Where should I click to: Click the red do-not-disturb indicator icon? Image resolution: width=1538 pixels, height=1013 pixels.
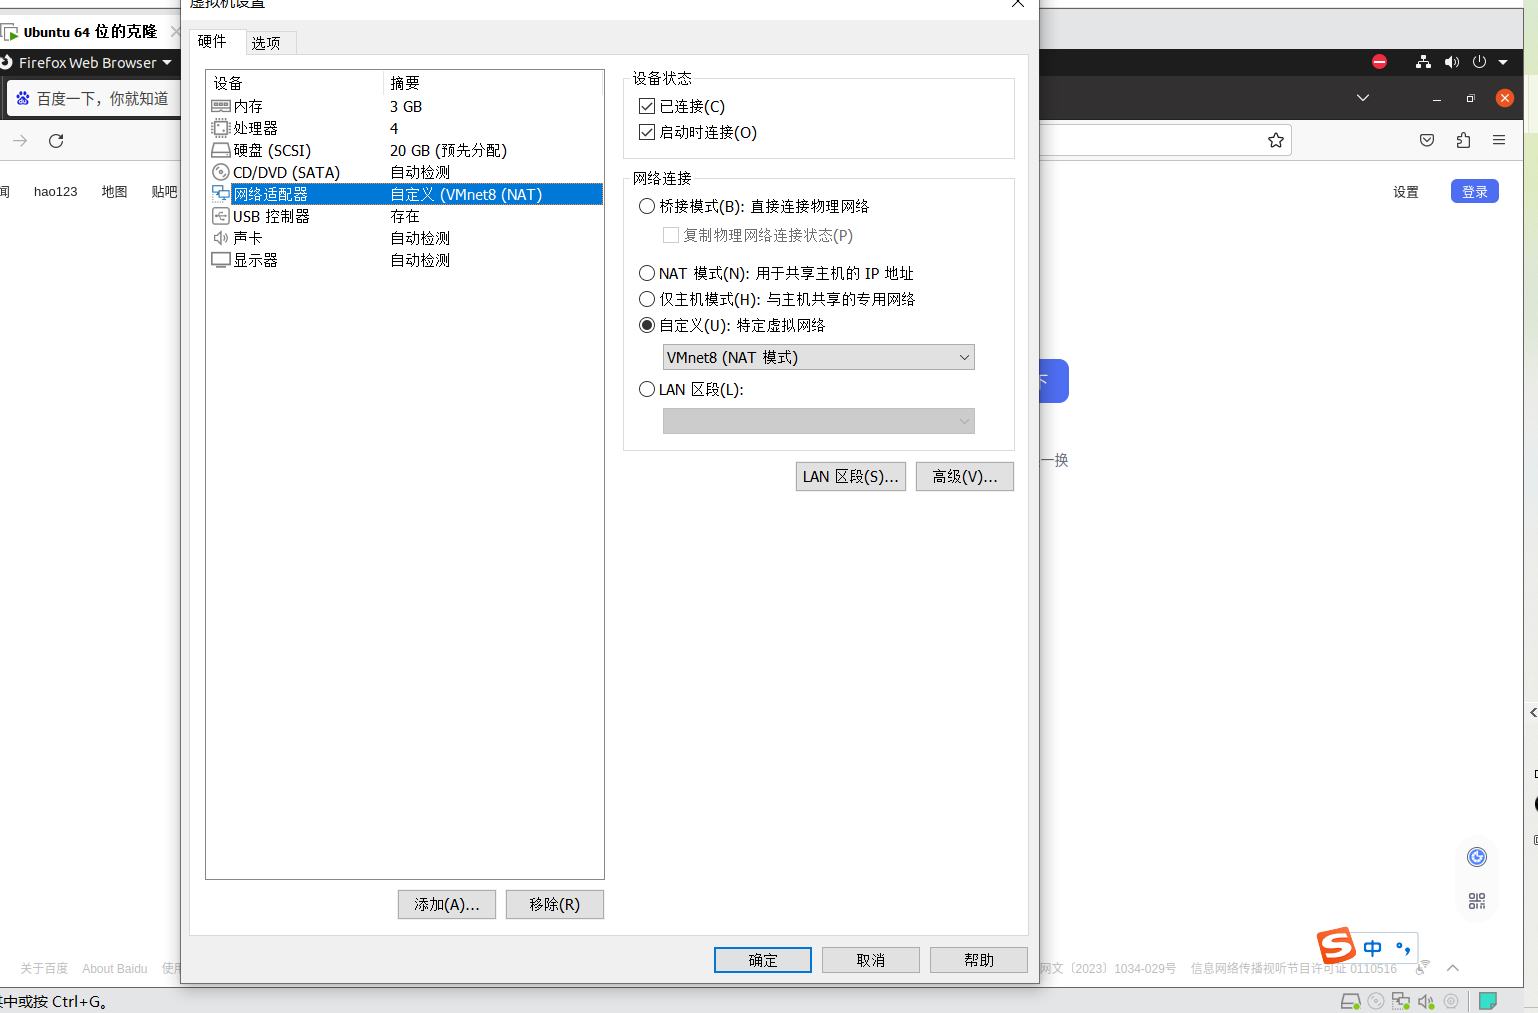(x=1379, y=62)
